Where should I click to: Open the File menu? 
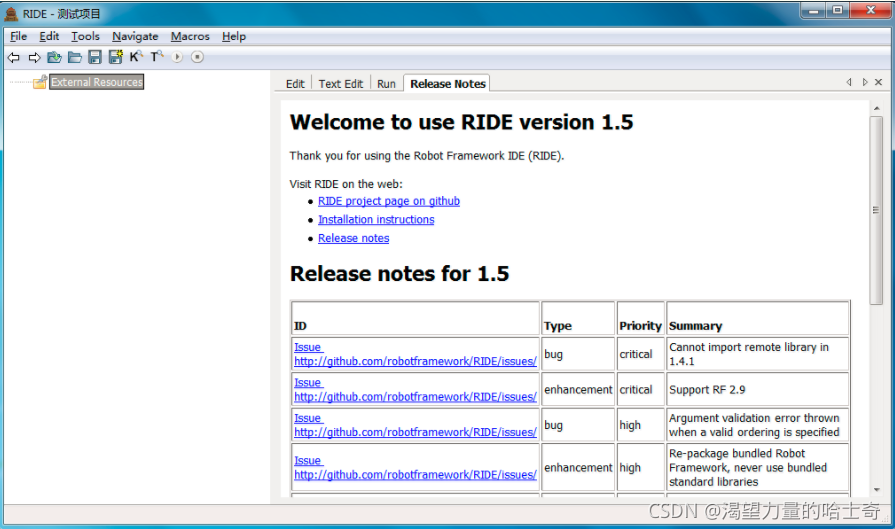tap(18, 37)
